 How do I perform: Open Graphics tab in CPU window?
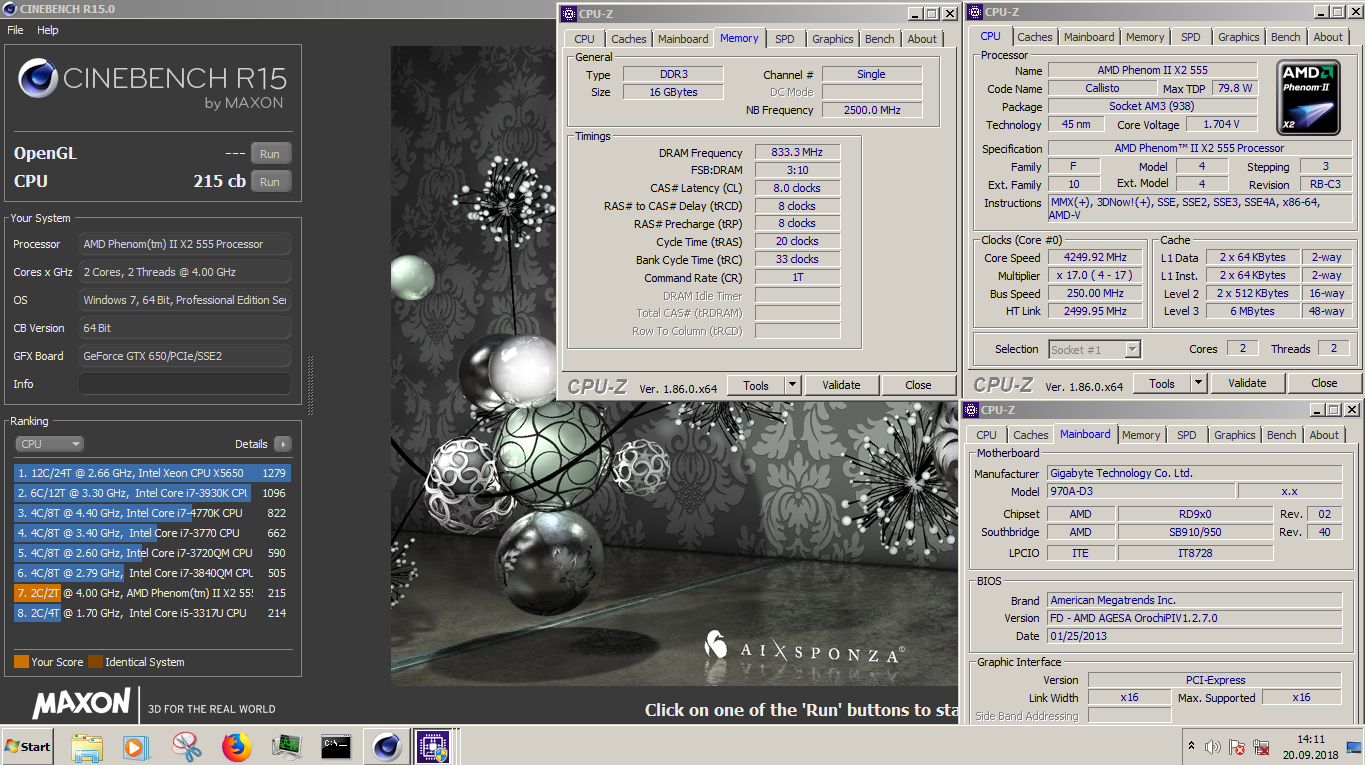coord(1239,37)
